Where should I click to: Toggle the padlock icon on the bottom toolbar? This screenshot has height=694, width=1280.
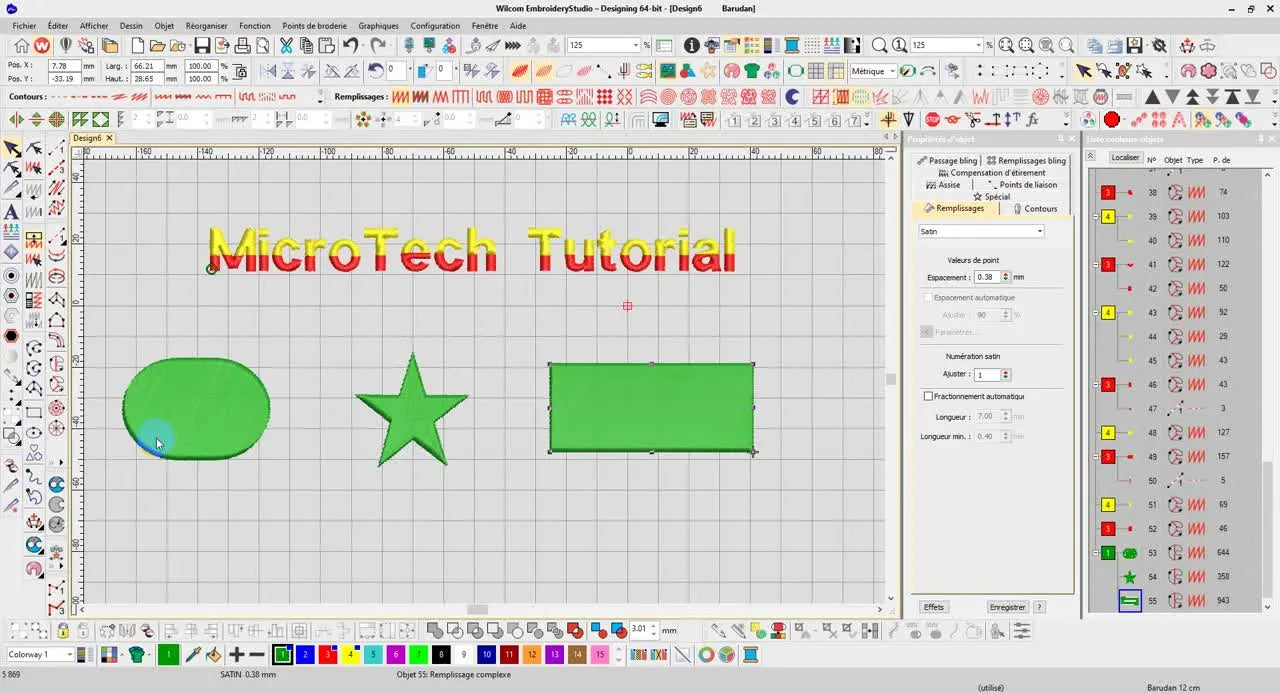click(65, 628)
